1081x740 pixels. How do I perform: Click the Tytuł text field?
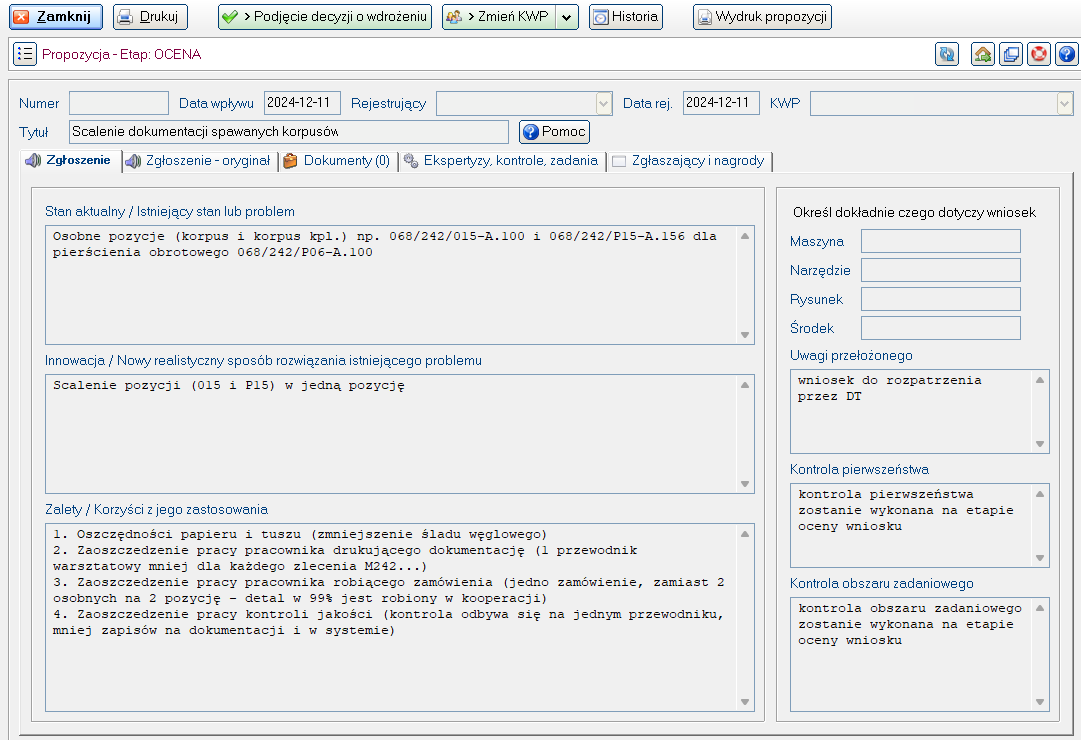(289, 132)
